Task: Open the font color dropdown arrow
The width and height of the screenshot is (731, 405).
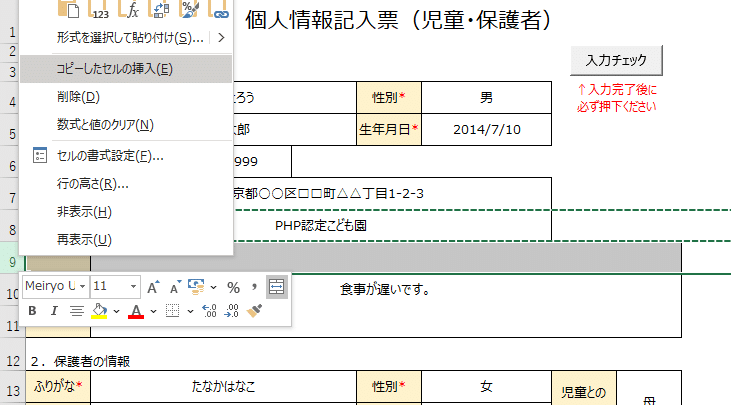Action: 153,311
